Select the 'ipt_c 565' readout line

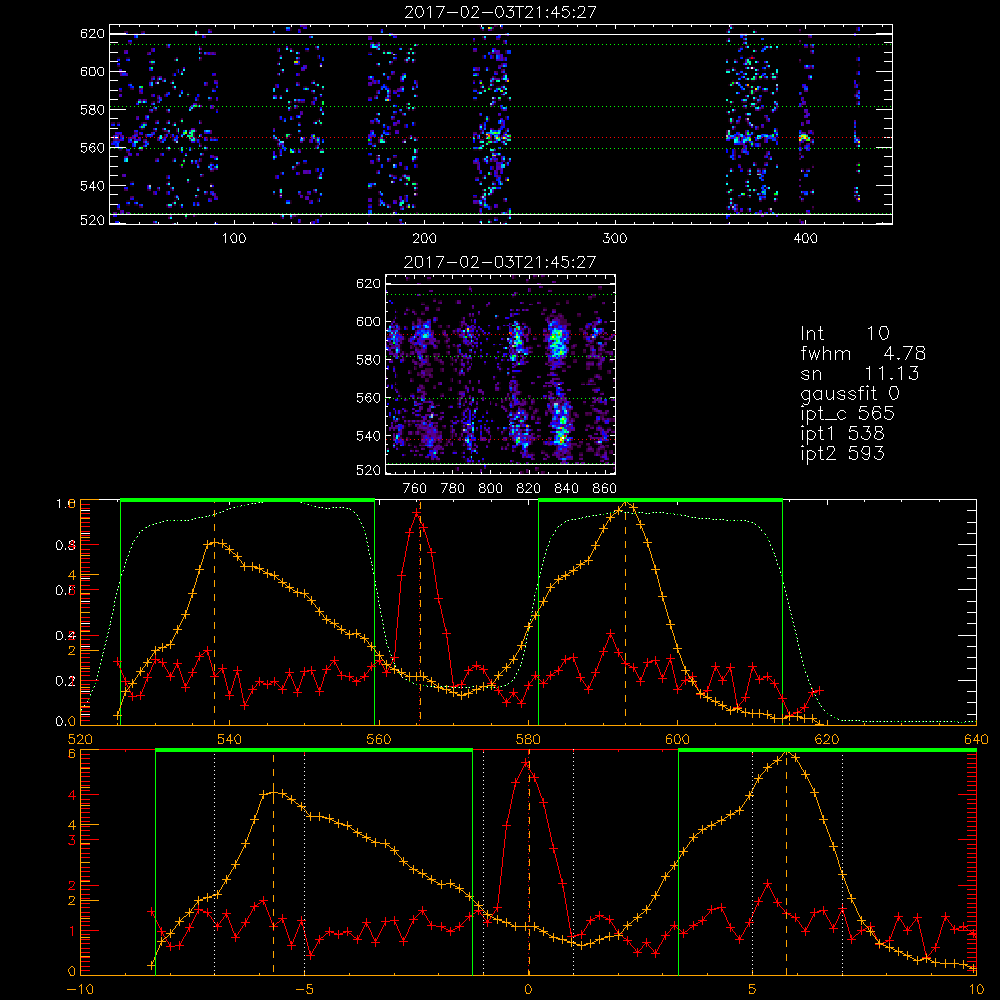tap(848, 414)
